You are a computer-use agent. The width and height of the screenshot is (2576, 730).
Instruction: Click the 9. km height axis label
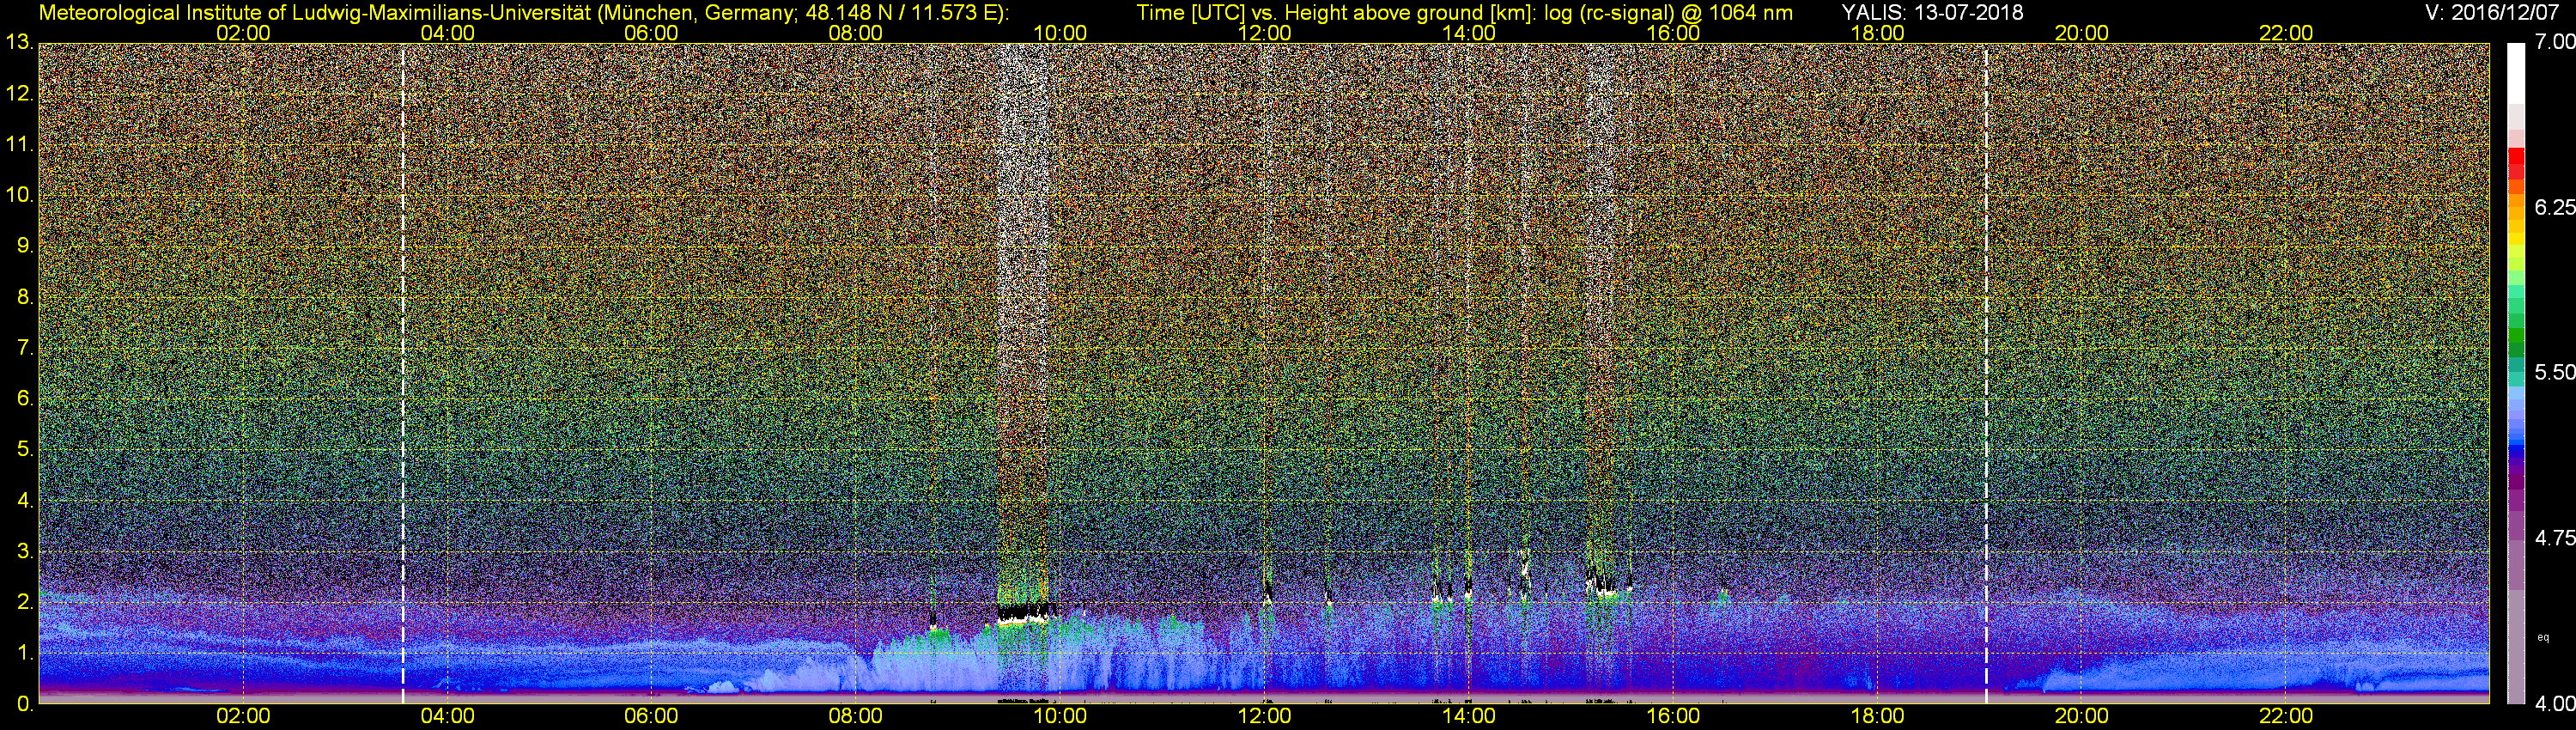point(25,246)
